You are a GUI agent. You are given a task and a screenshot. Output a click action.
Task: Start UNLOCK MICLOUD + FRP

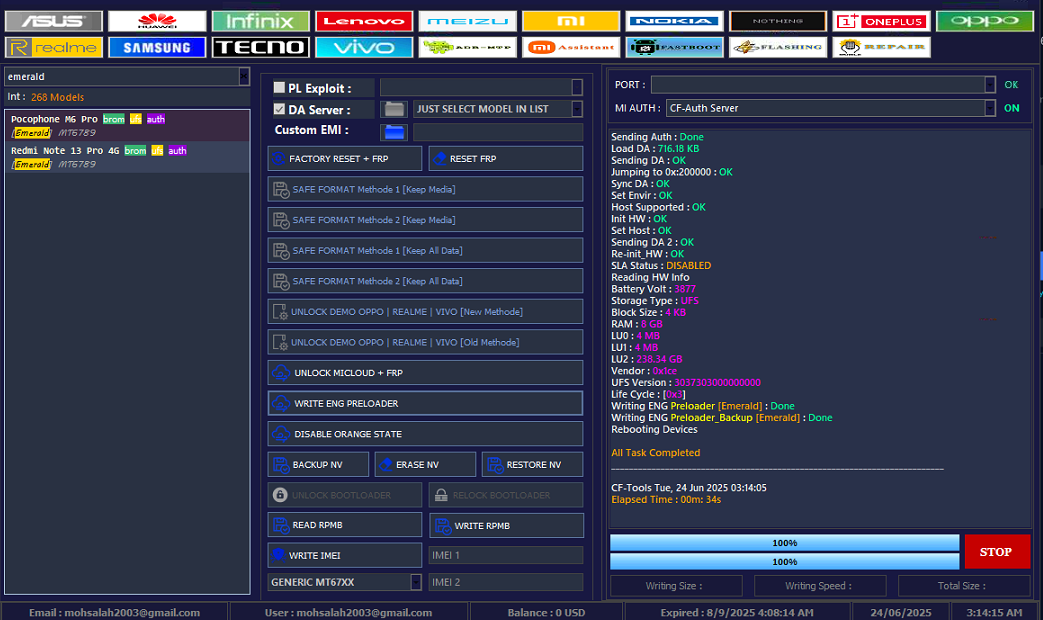425,373
